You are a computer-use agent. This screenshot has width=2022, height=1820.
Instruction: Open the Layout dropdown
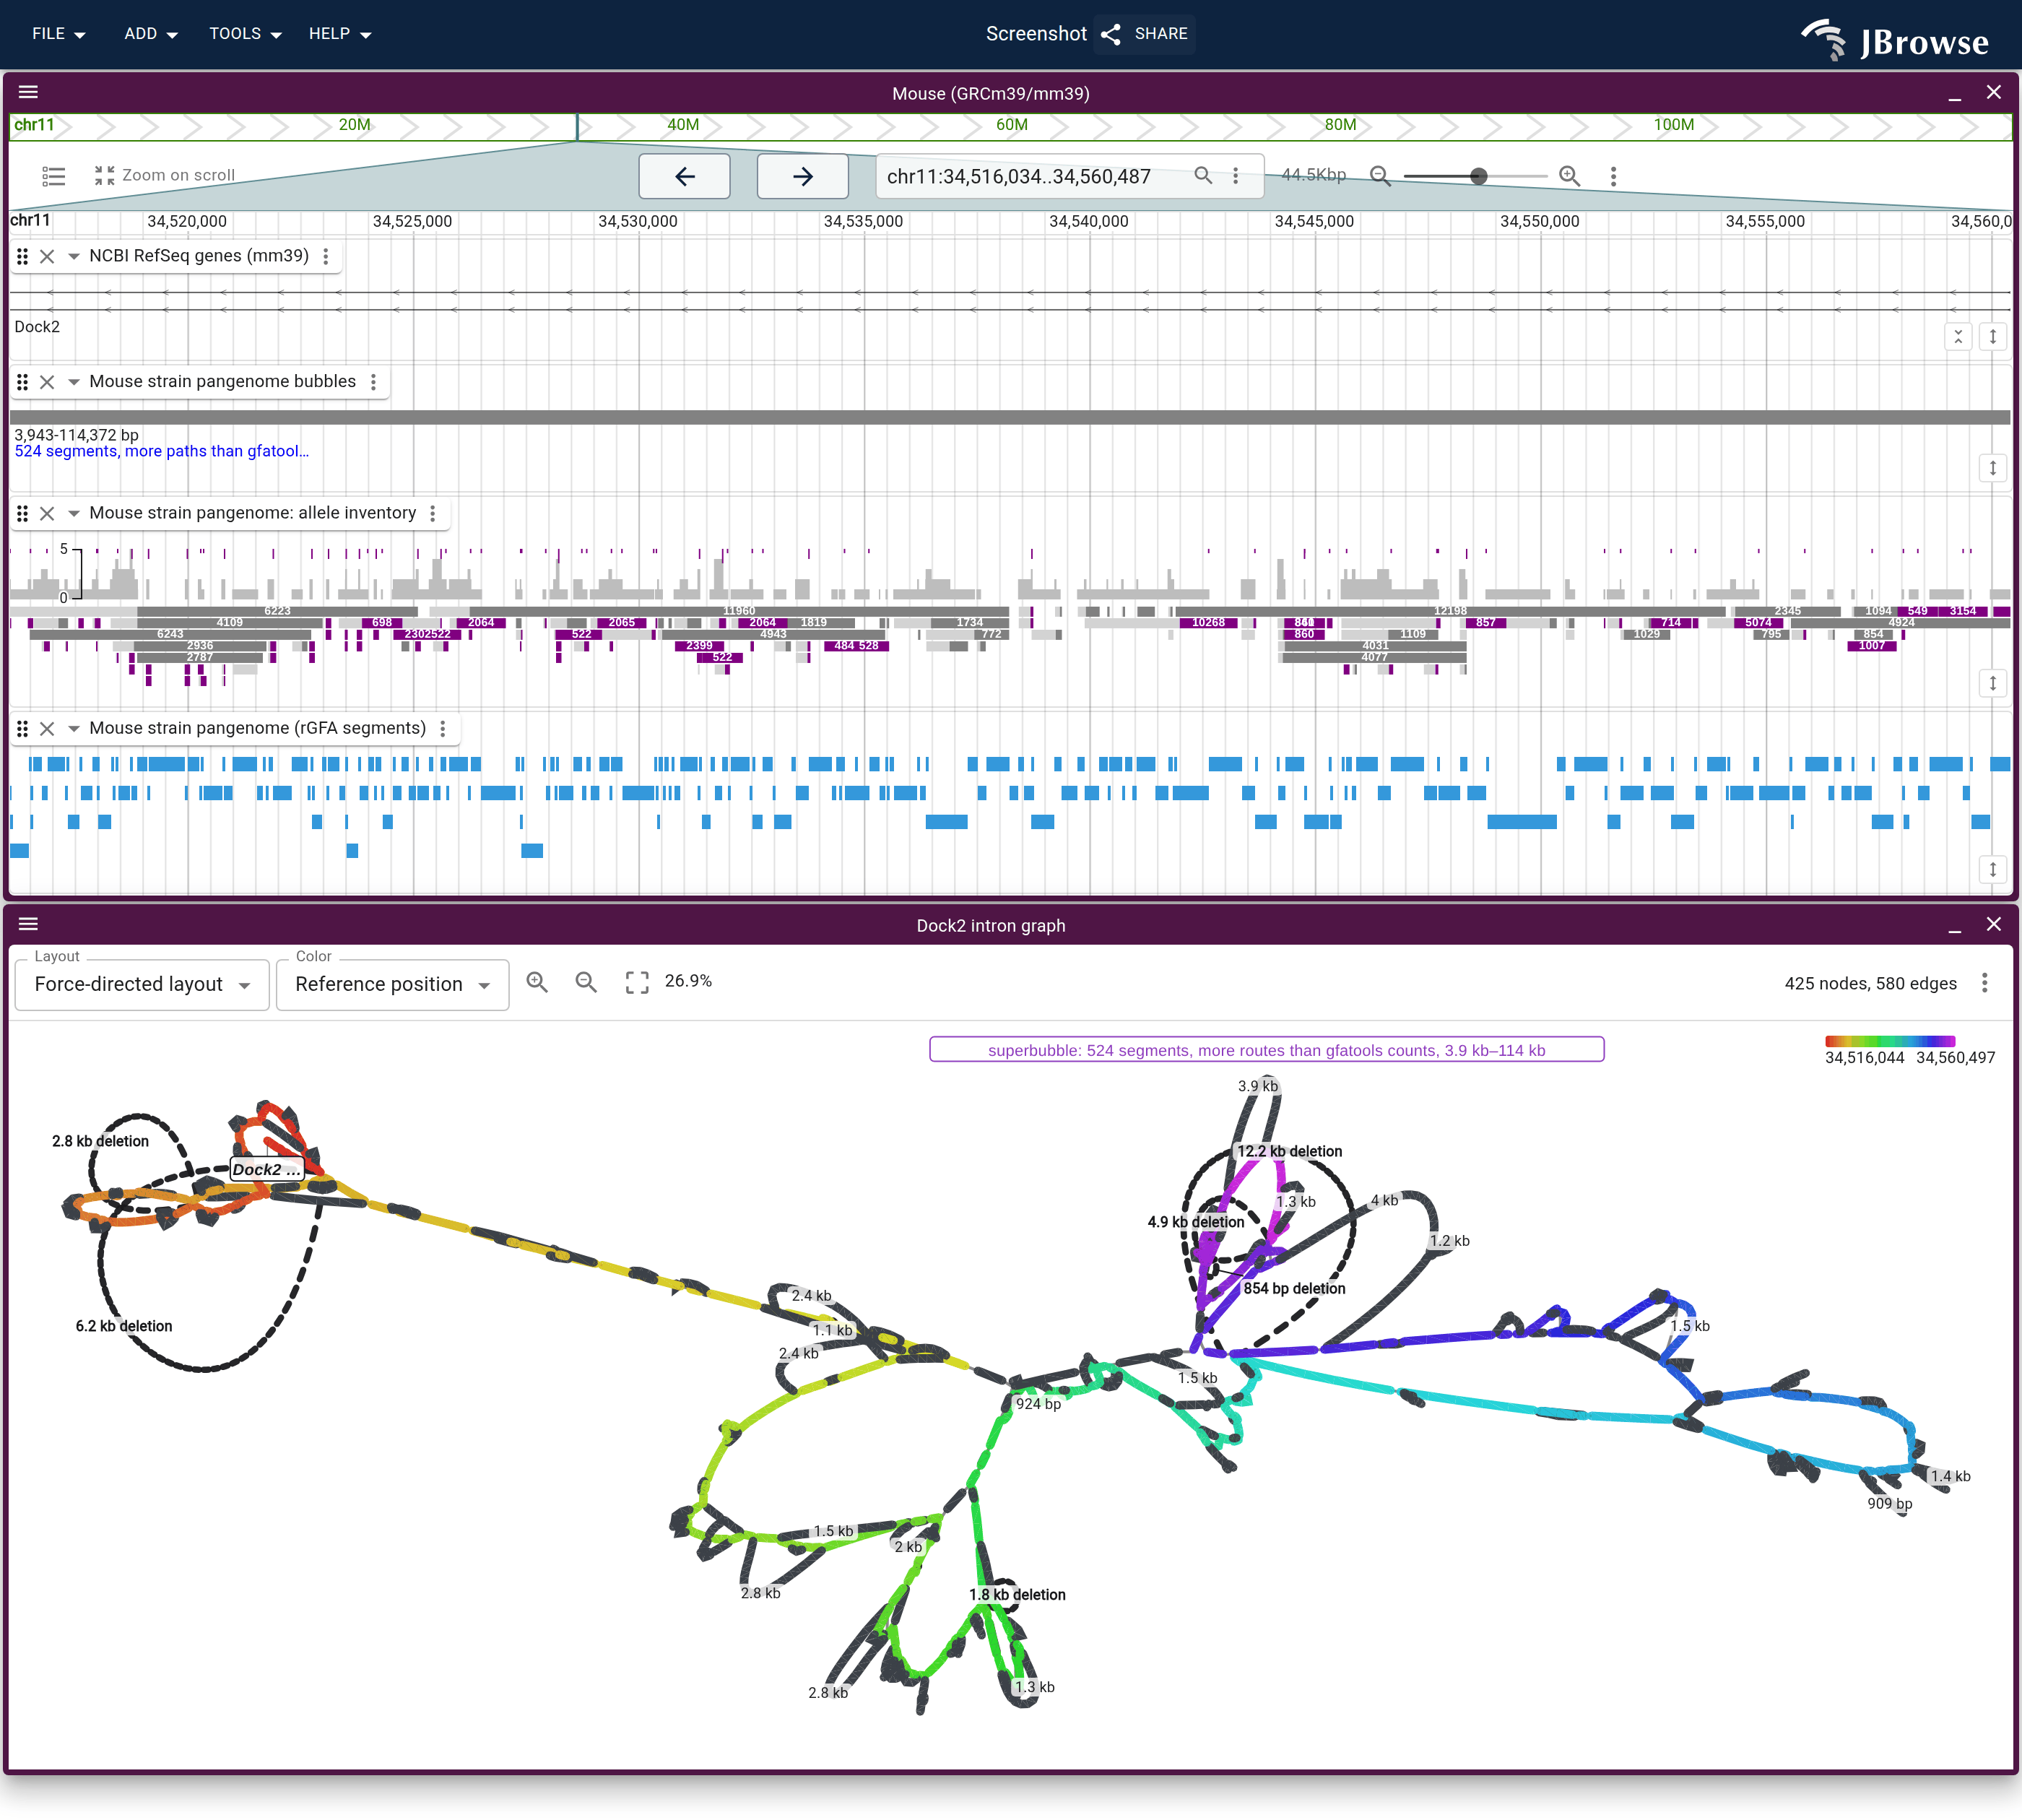coord(142,984)
